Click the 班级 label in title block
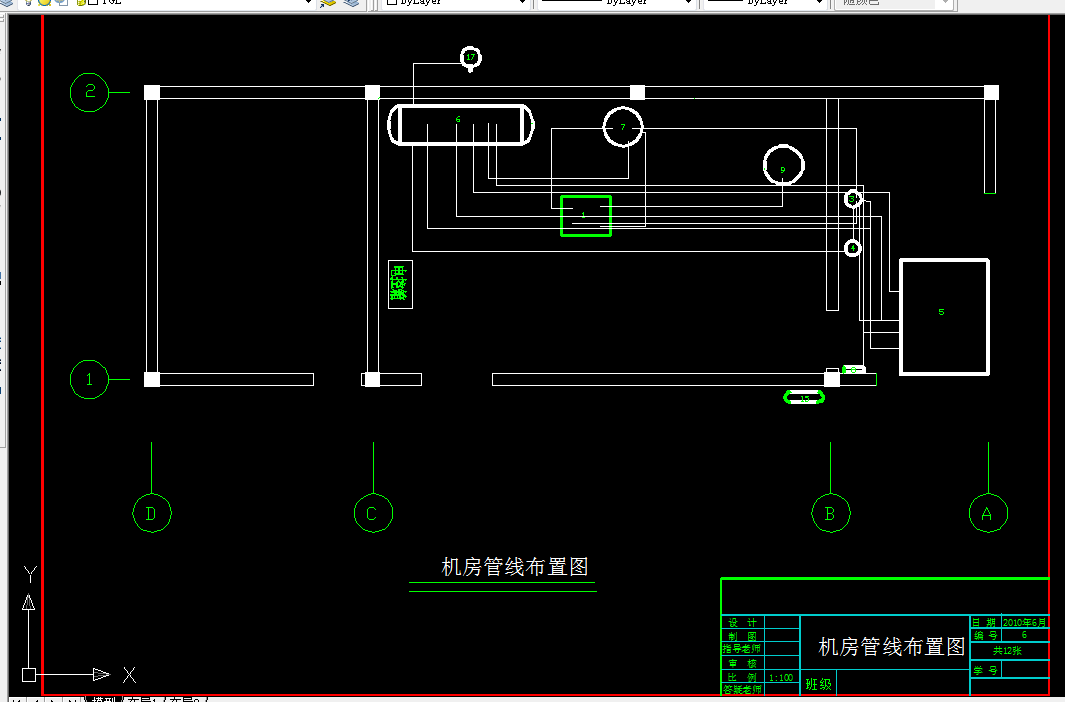Screen dimensions: 1065x702 click(818, 684)
